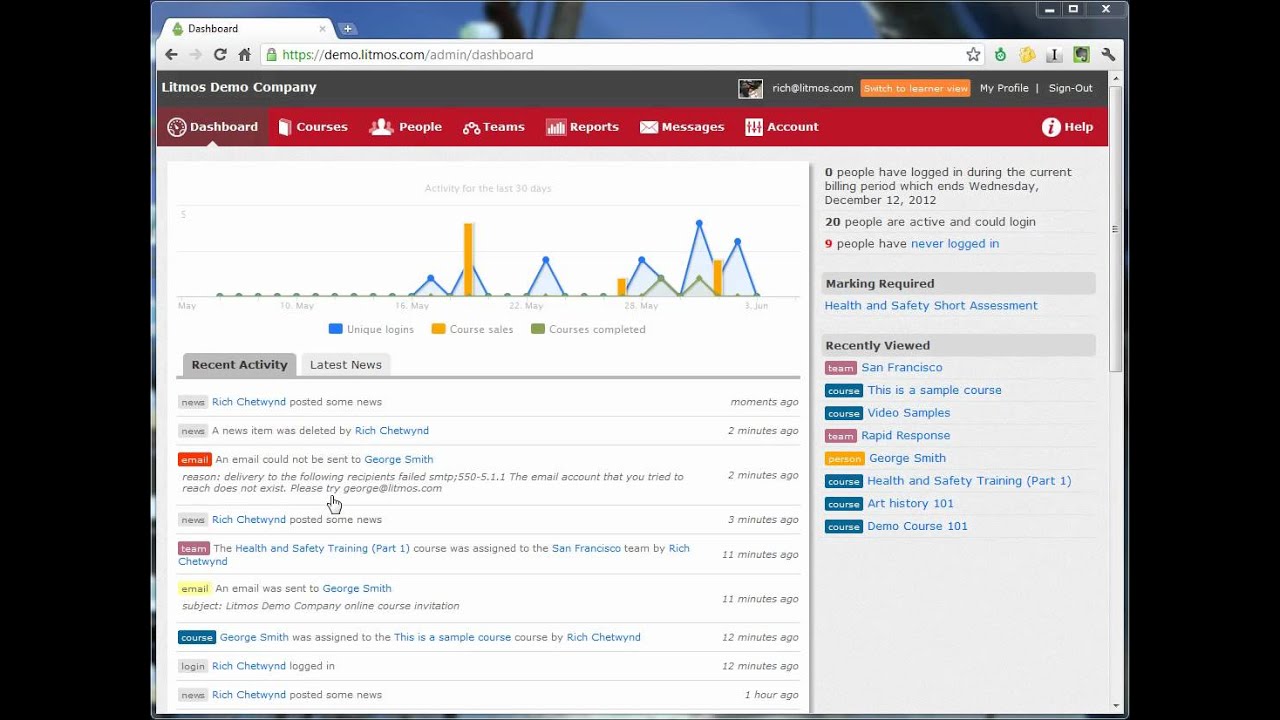Click the tall orange course sales bar
1280x720 pixels.
click(x=468, y=260)
